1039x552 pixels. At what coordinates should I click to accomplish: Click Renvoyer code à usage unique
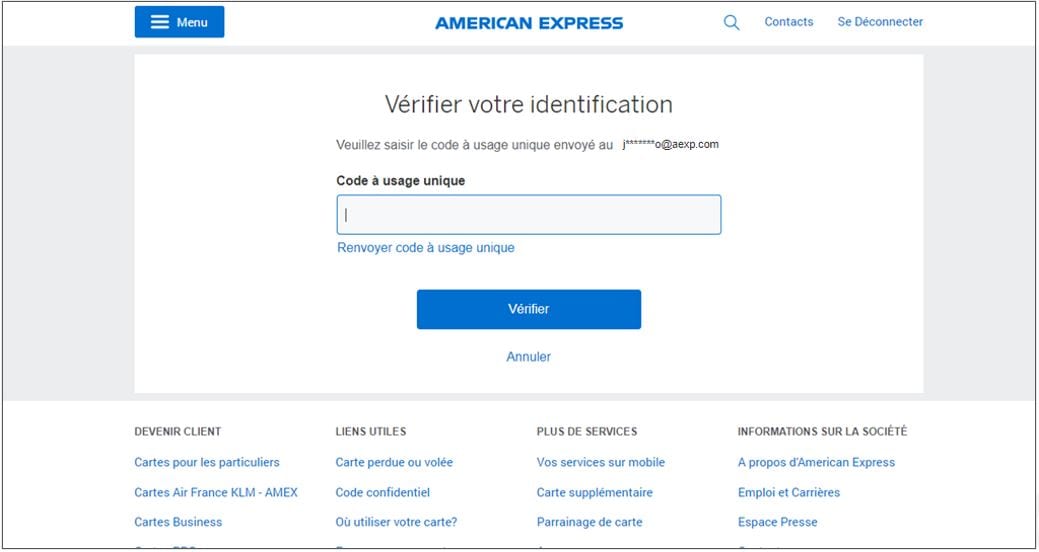[425, 248]
